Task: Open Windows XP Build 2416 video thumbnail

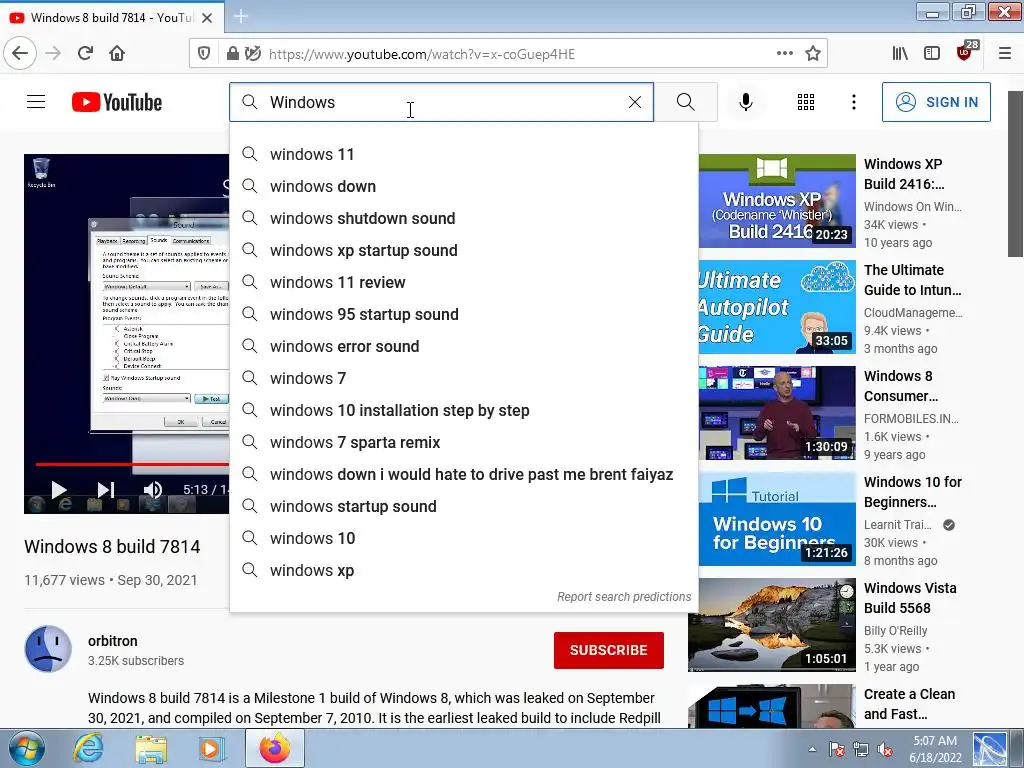Action: (x=777, y=201)
